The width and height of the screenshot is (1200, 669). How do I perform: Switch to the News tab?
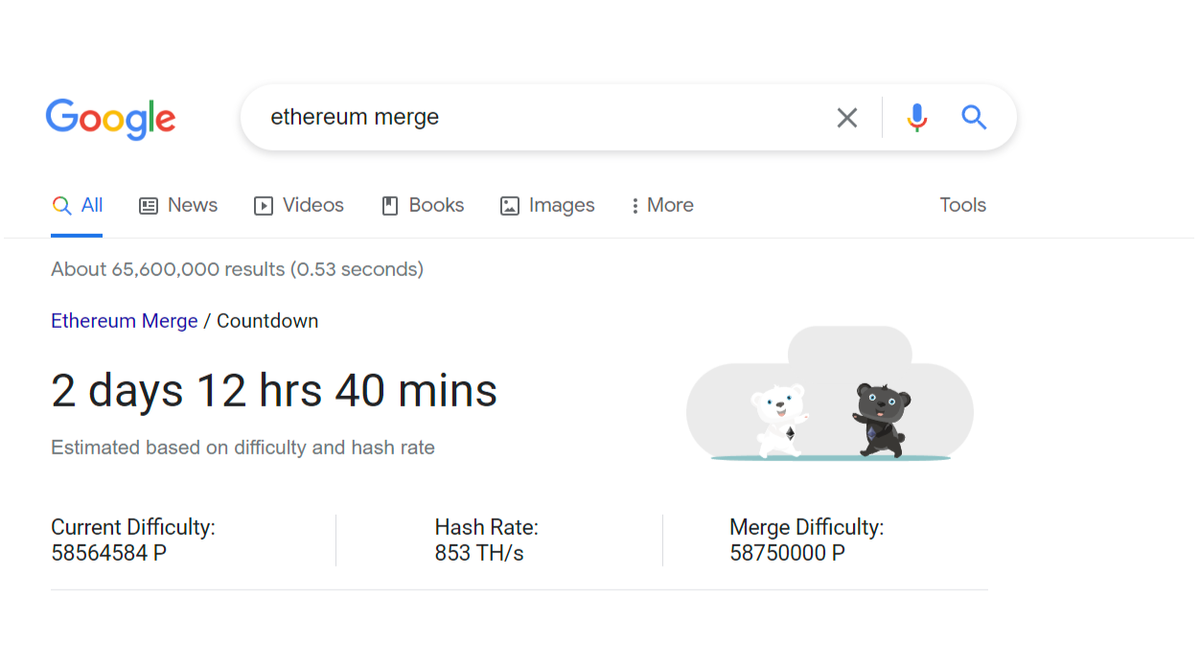[x=192, y=205]
